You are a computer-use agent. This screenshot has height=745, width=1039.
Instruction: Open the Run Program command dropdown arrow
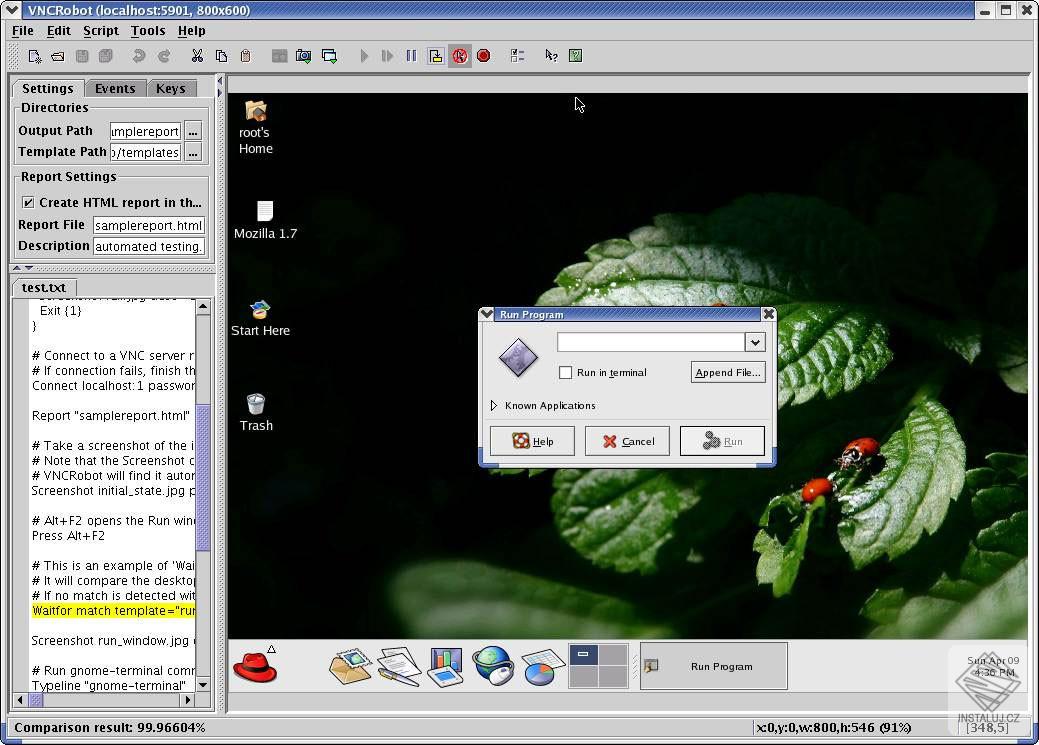point(755,342)
